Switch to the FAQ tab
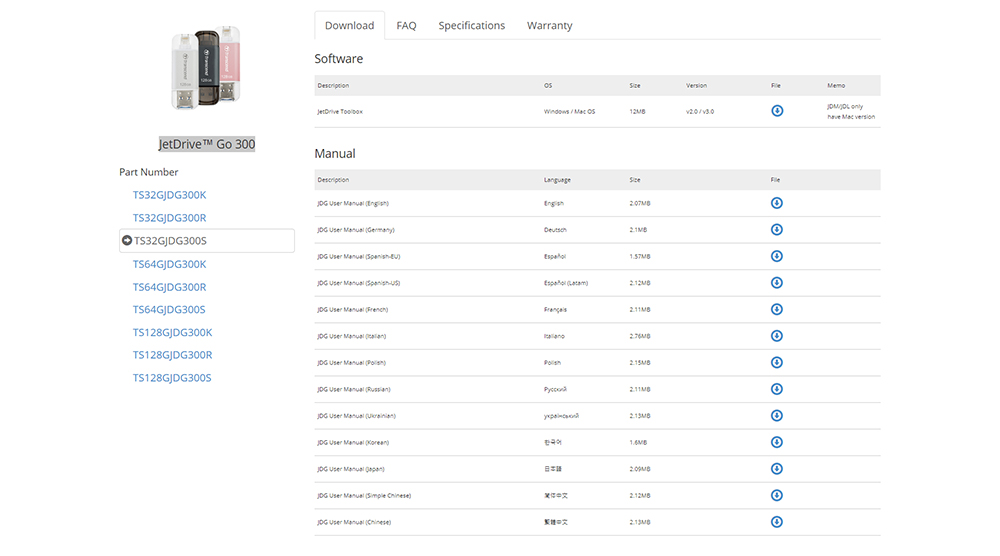The image size is (1000, 556). 406,26
